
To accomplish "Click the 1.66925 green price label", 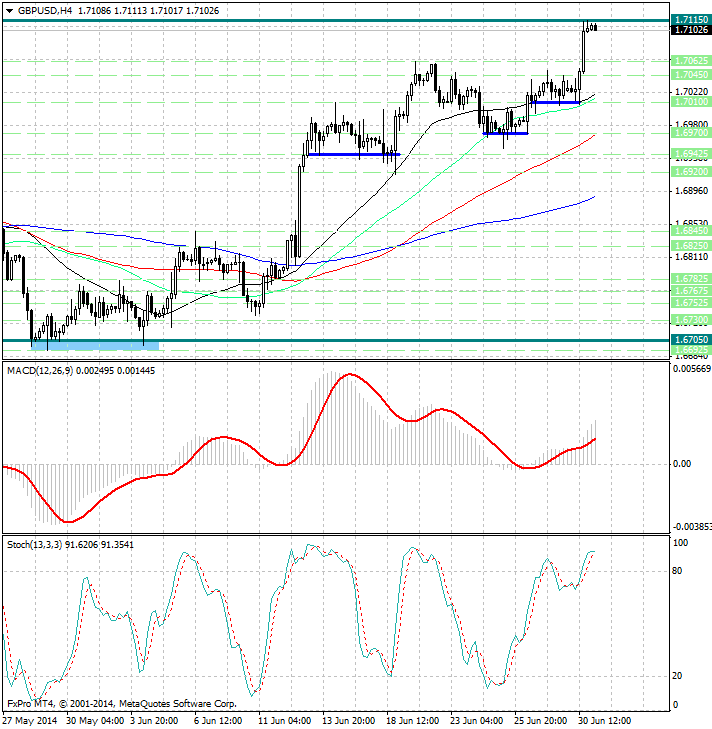I will [x=691, y=350].
